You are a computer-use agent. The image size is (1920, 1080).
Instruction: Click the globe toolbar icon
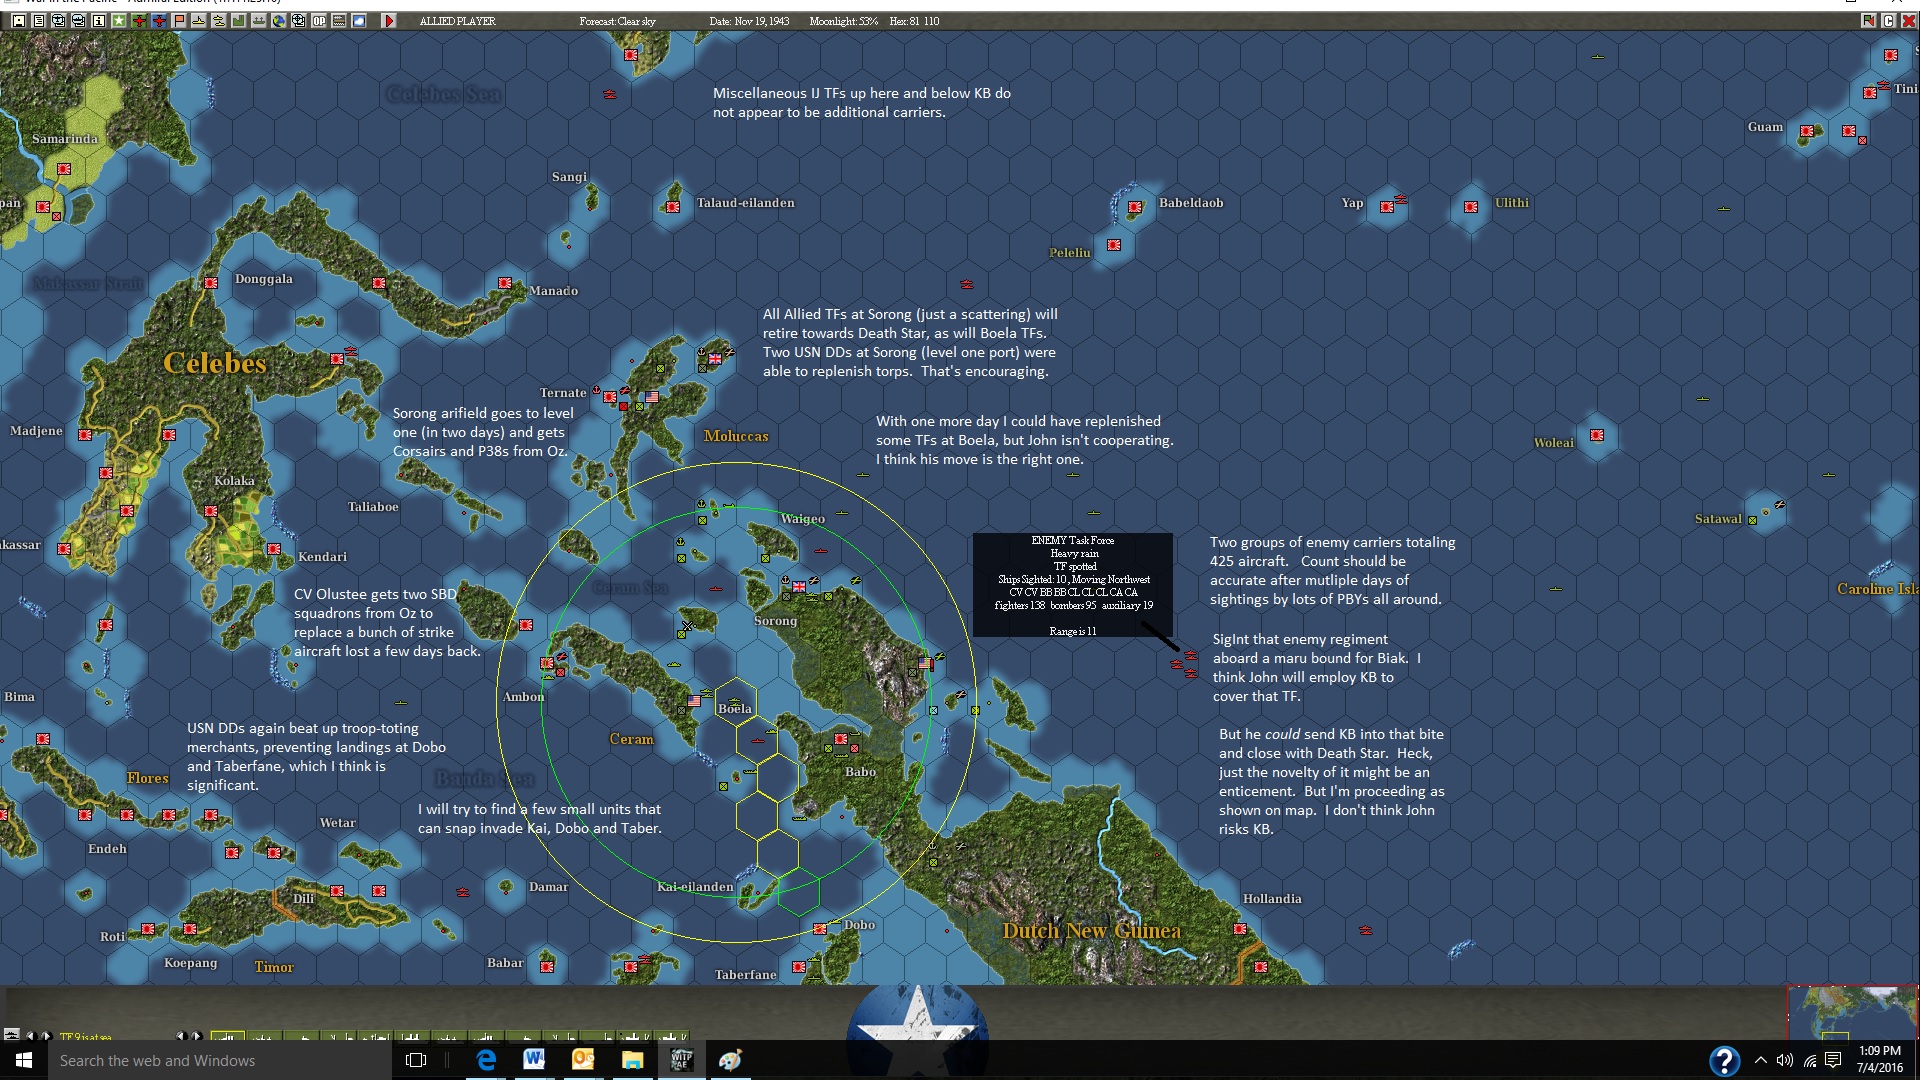click(278, 21)
